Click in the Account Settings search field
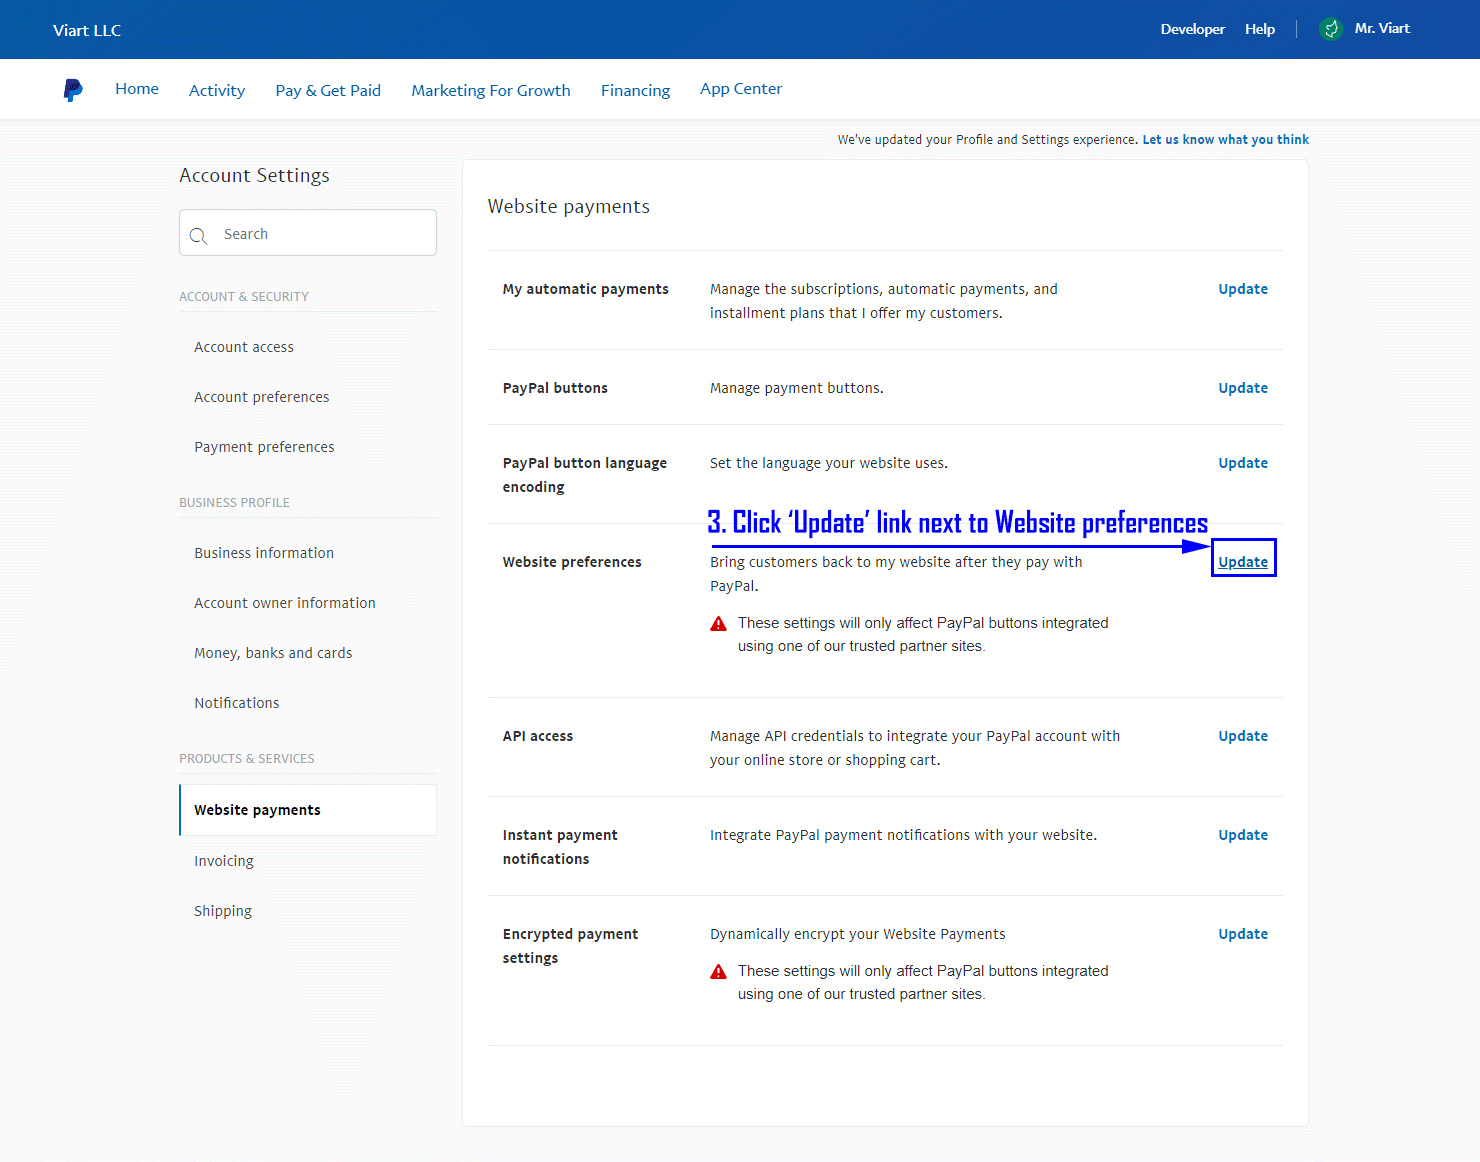This screenshot has width=1480, height=1162. pyautogui.click(x=308, y=233)
